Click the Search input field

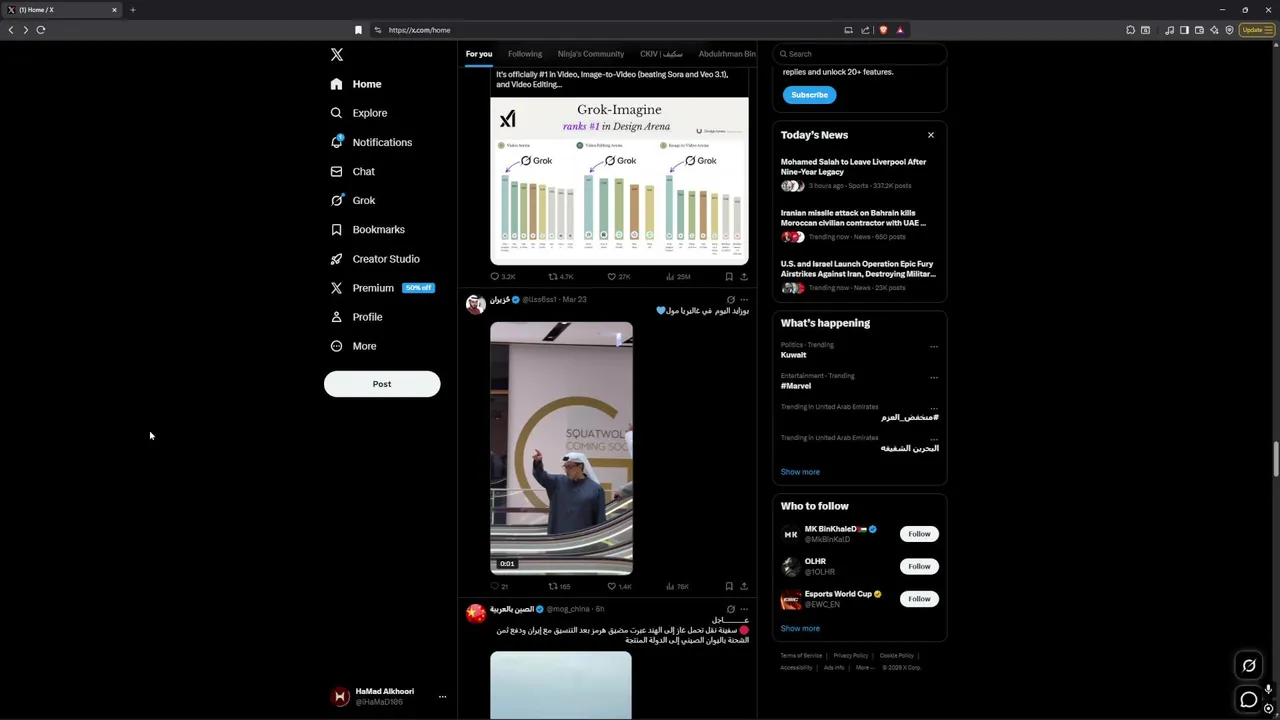(x=859, y=54)
